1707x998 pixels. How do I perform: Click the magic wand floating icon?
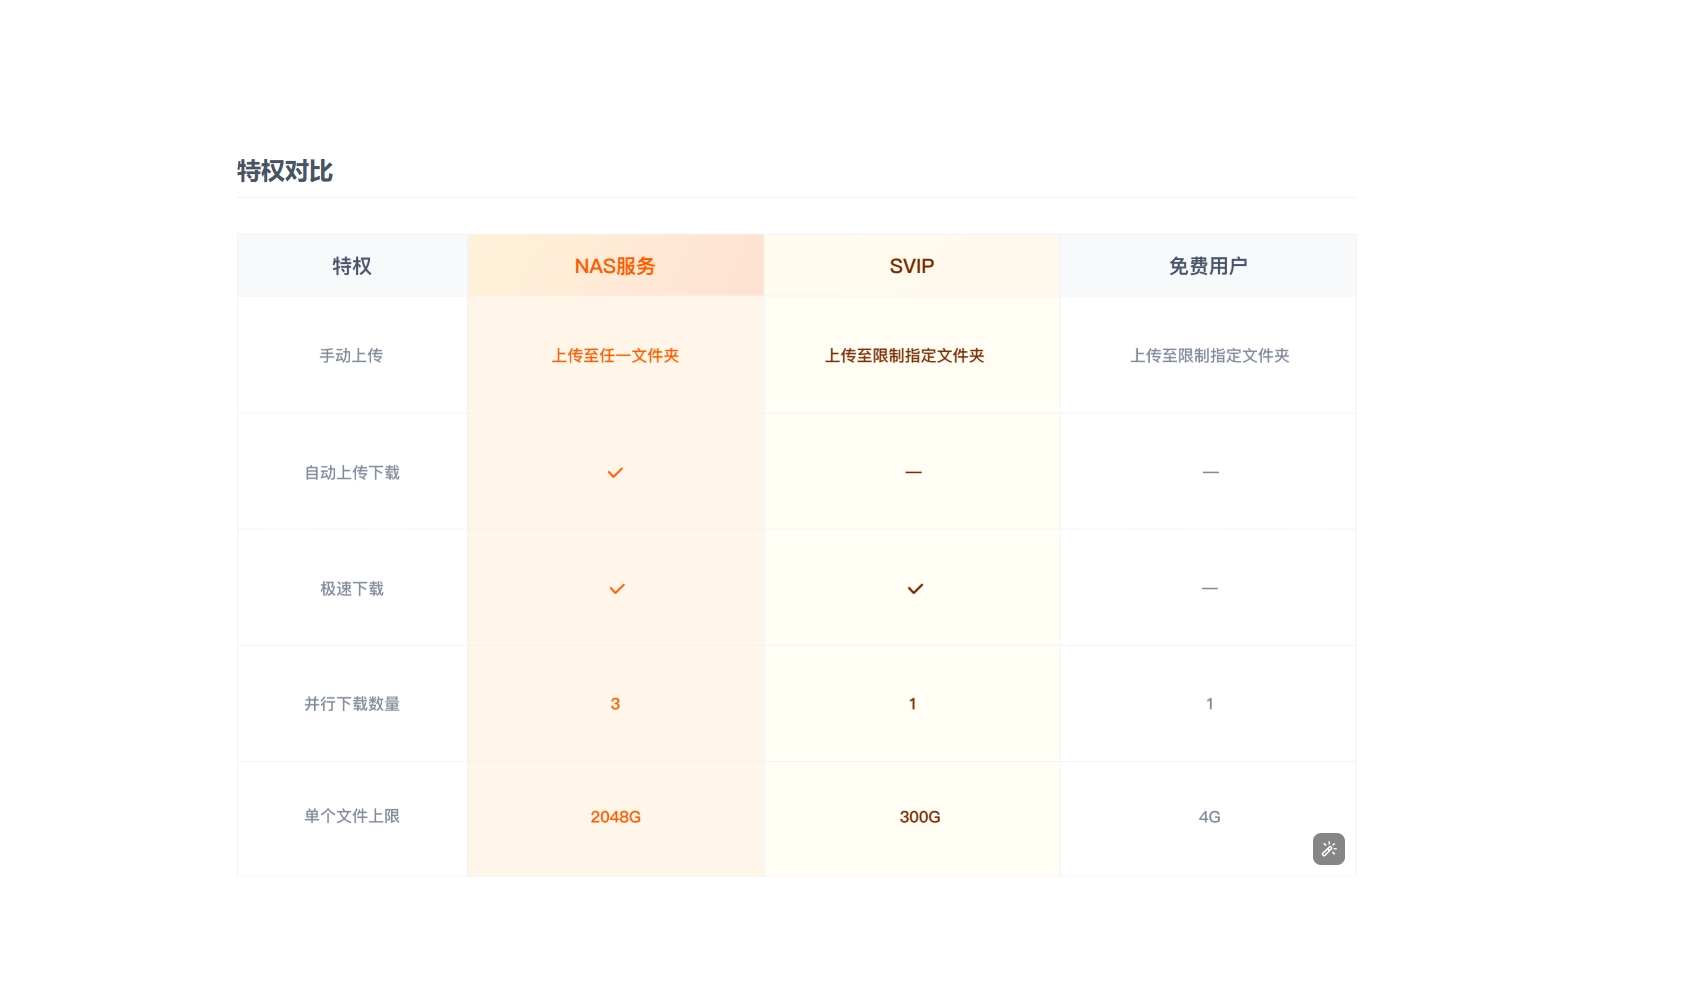[1328, 849]
